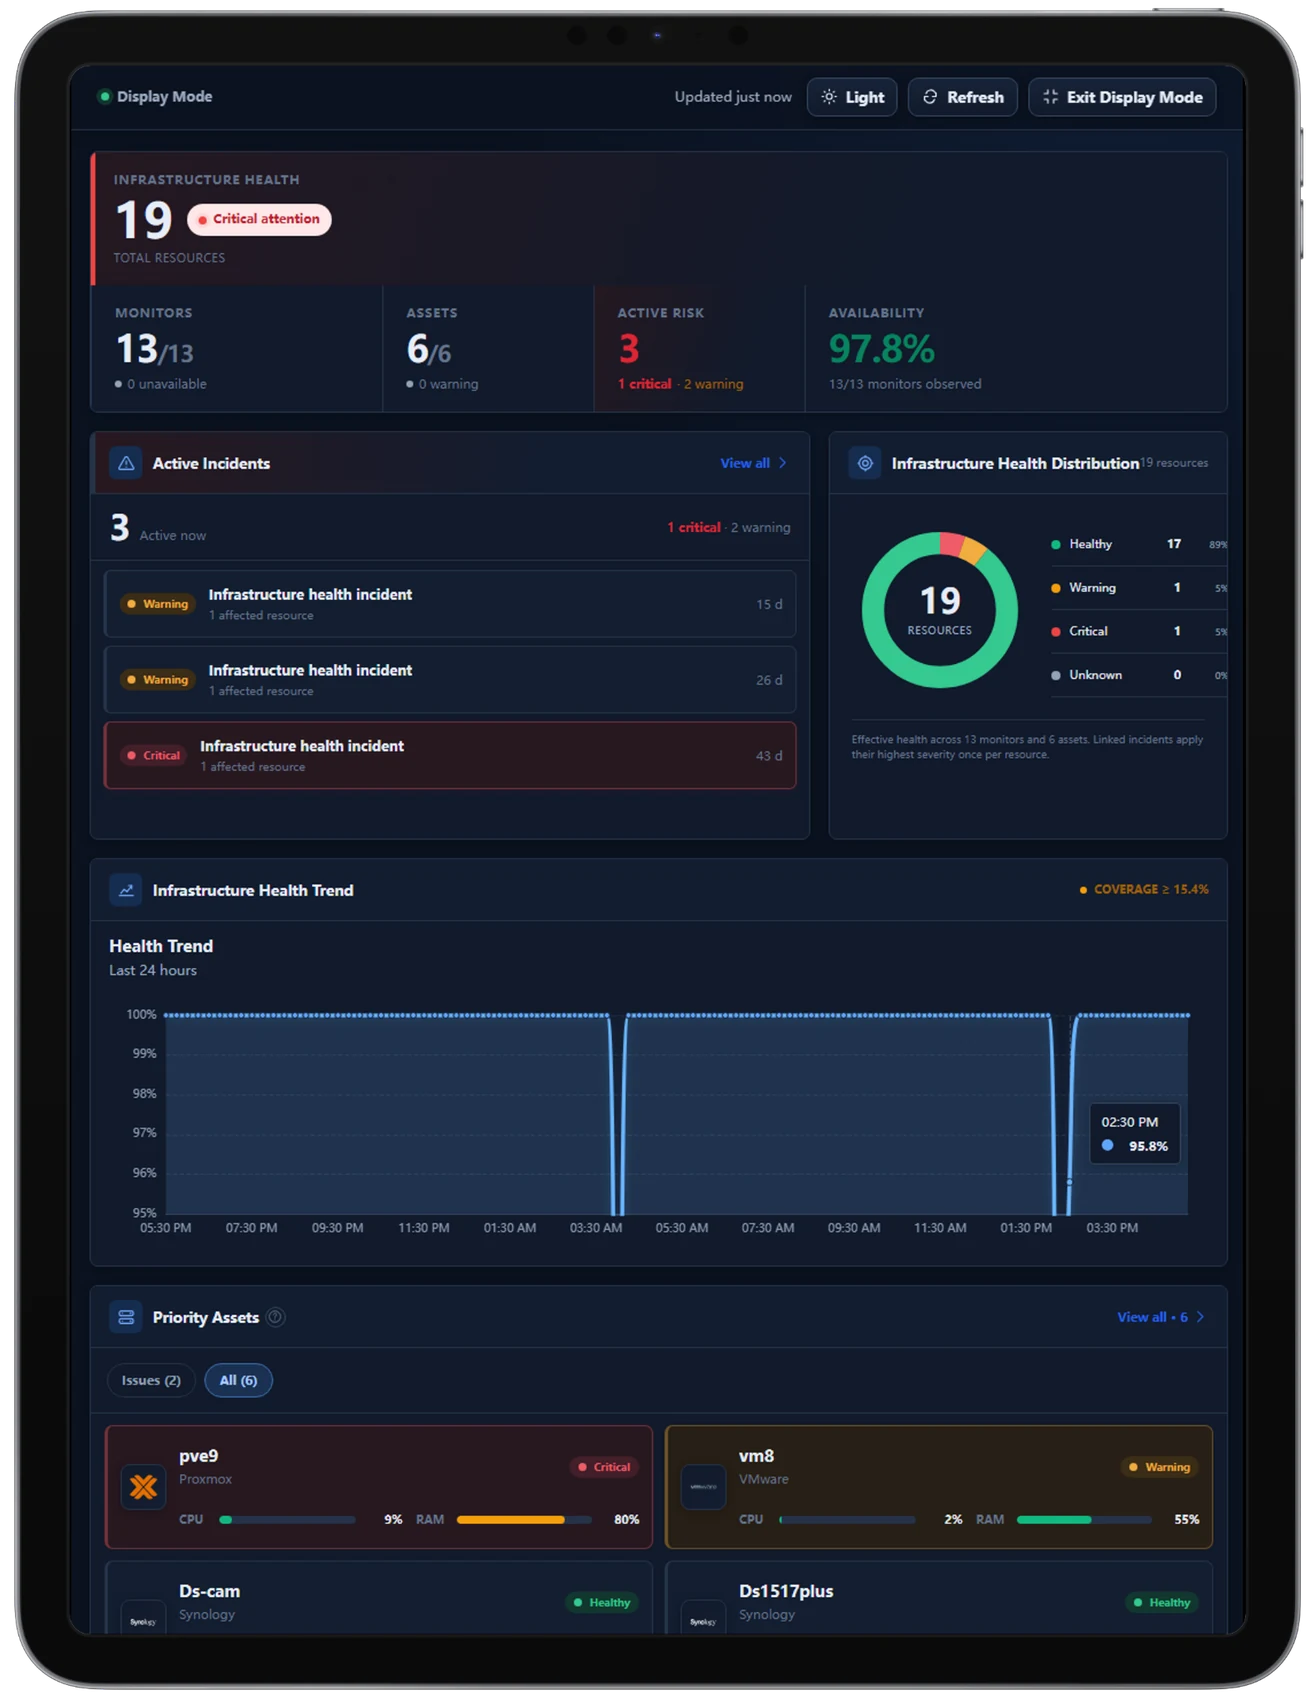Click the Unknown legend entry
The image size is (1315, 1700).
click(x=1138, y=675)
